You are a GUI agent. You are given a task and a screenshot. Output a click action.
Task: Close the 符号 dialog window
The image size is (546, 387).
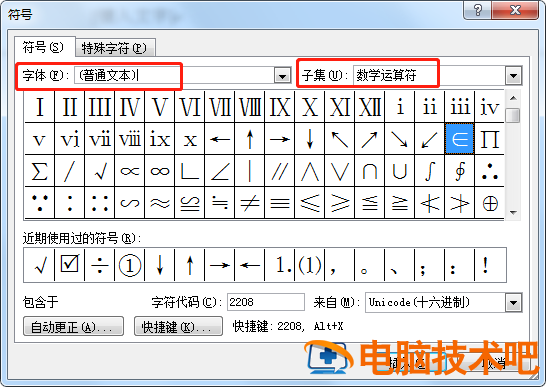(x=515, y=10)
